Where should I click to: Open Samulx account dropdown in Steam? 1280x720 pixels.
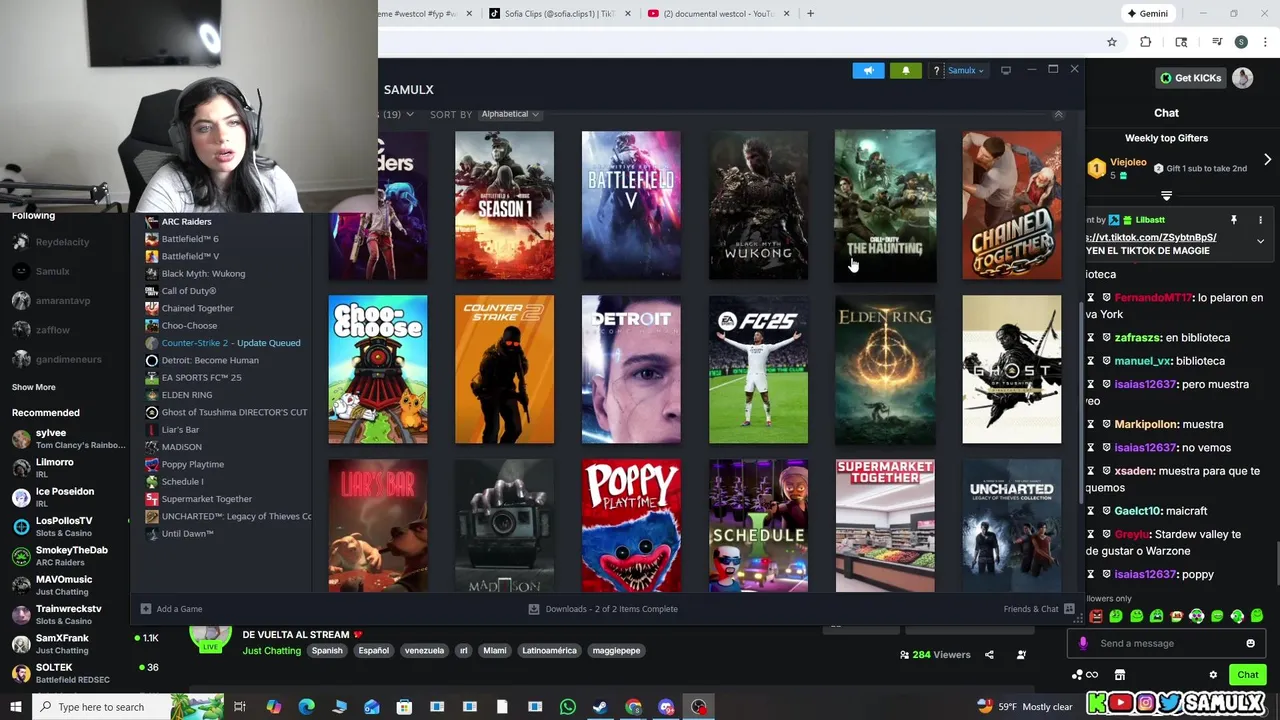(966, 71)
